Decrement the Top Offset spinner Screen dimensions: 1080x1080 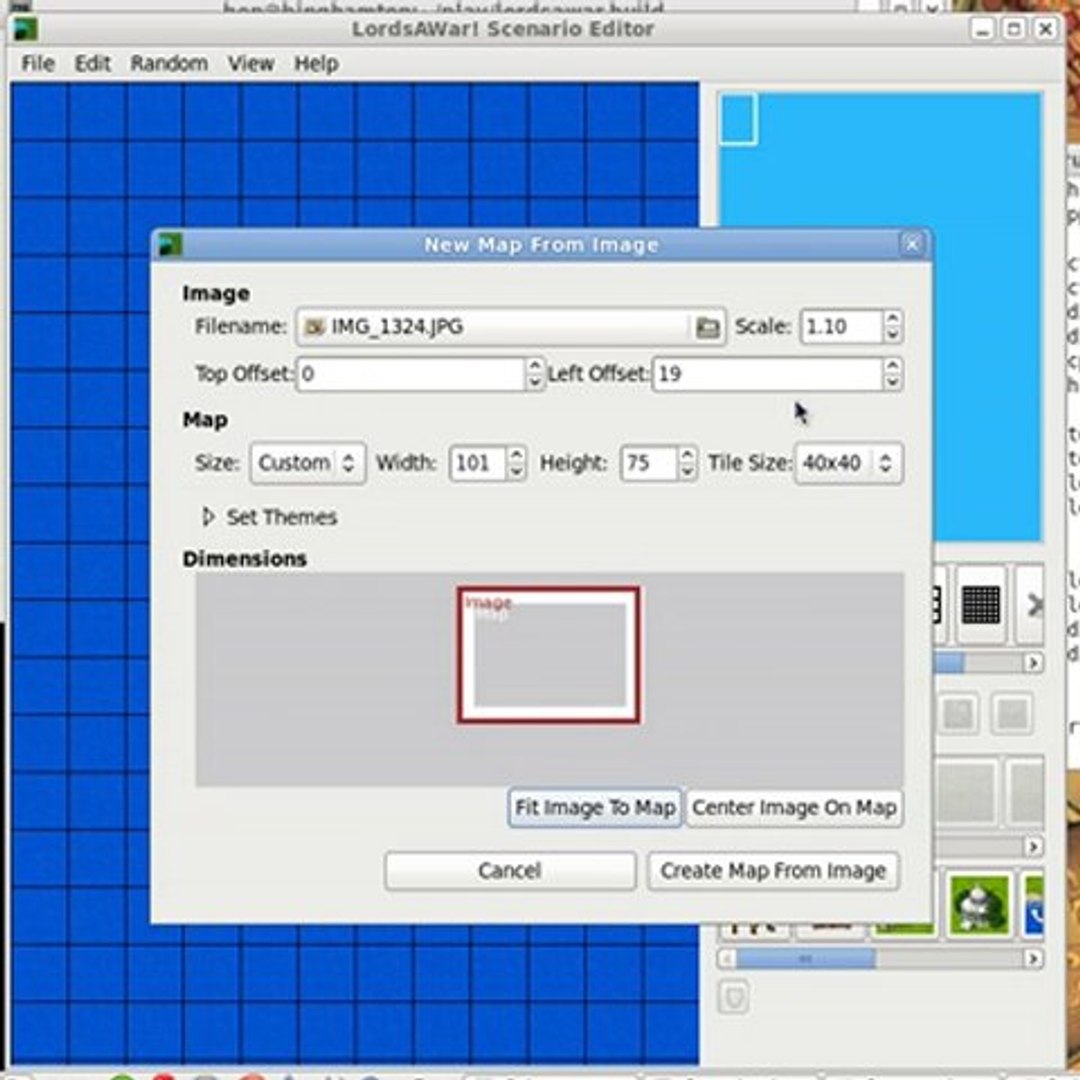(535, 382)
